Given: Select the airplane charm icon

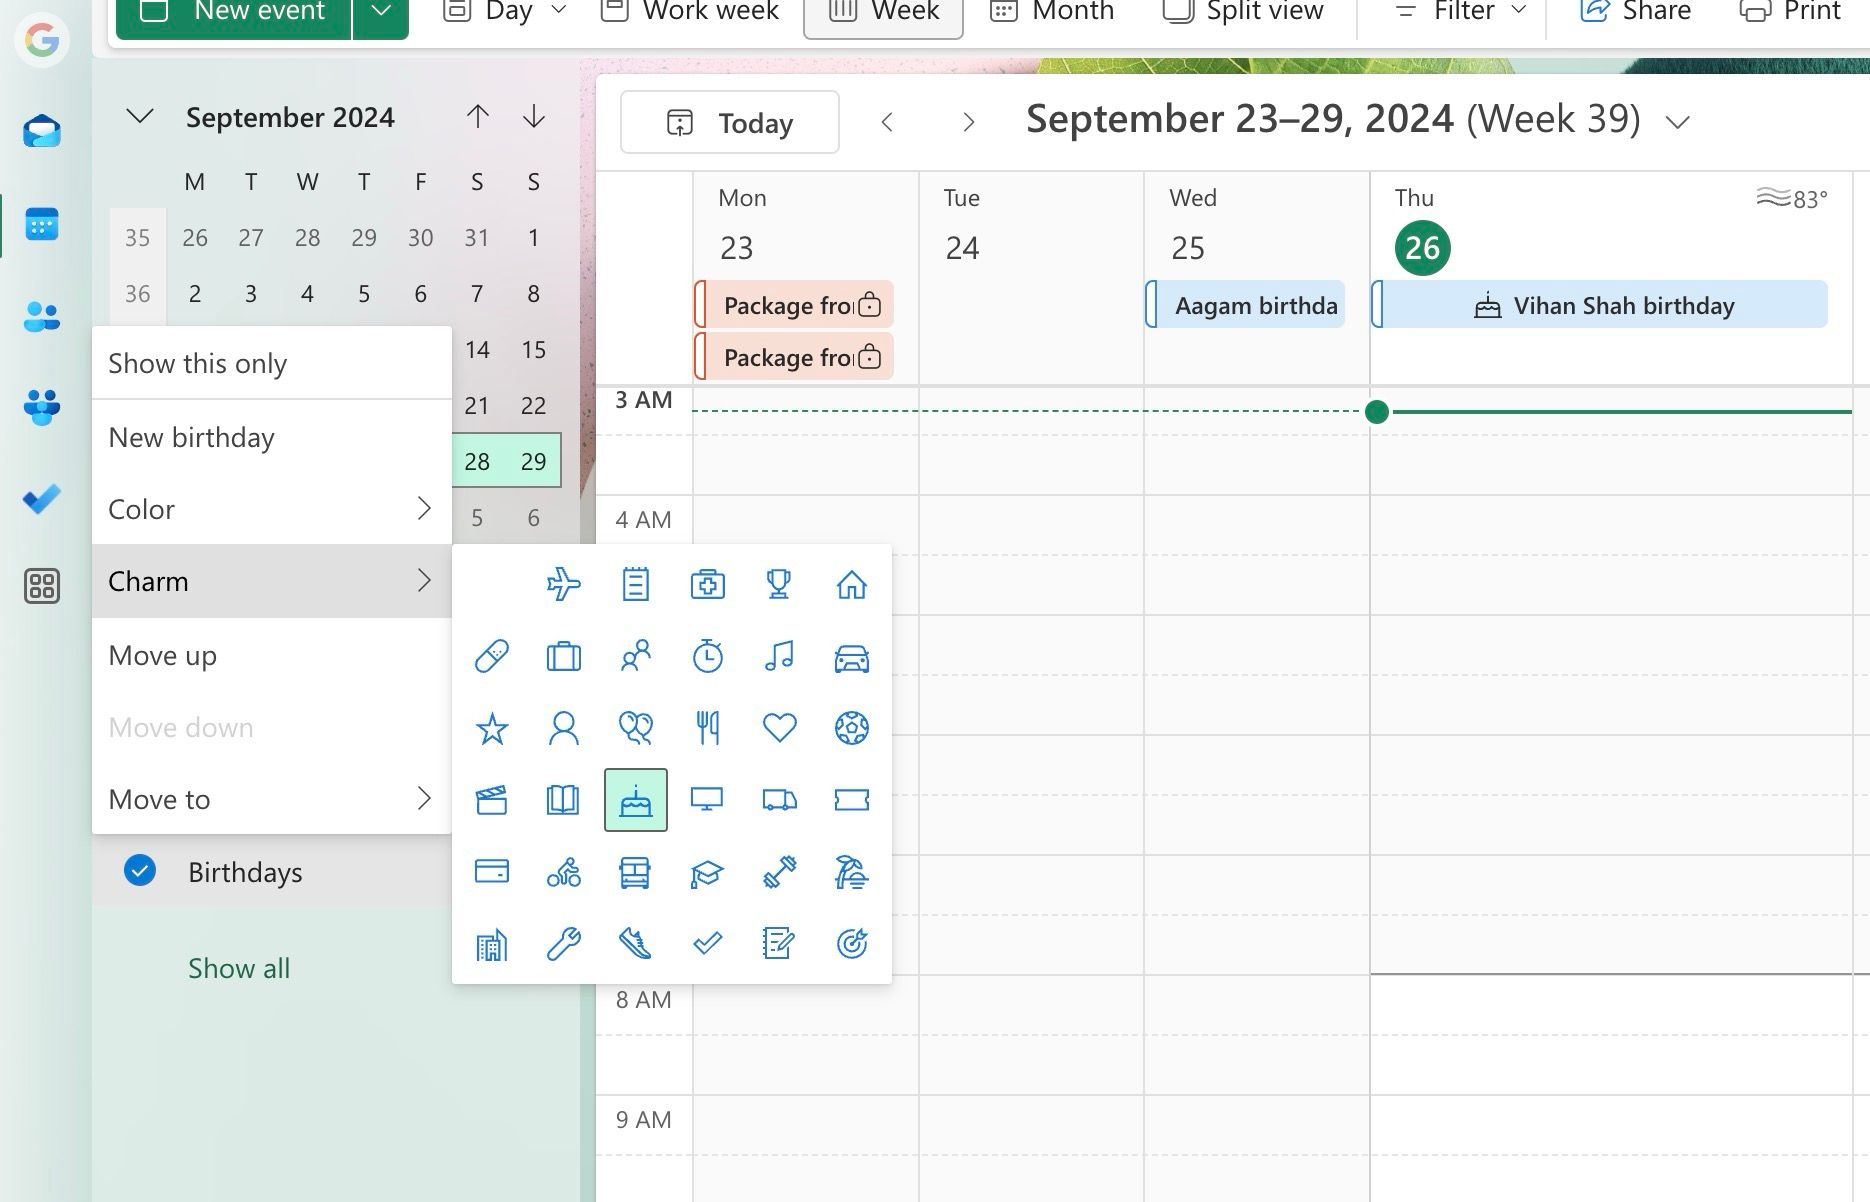Looking at the screenshot, I should [564, 584].
